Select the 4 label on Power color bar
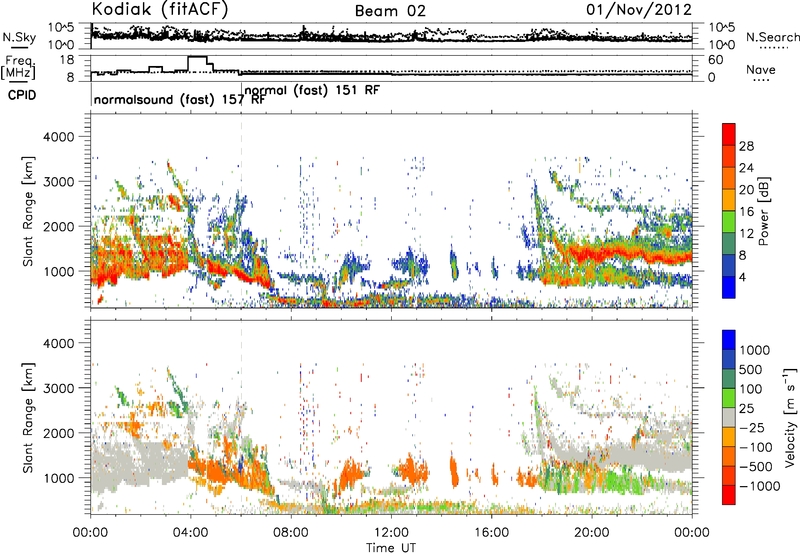 (743, 278)
